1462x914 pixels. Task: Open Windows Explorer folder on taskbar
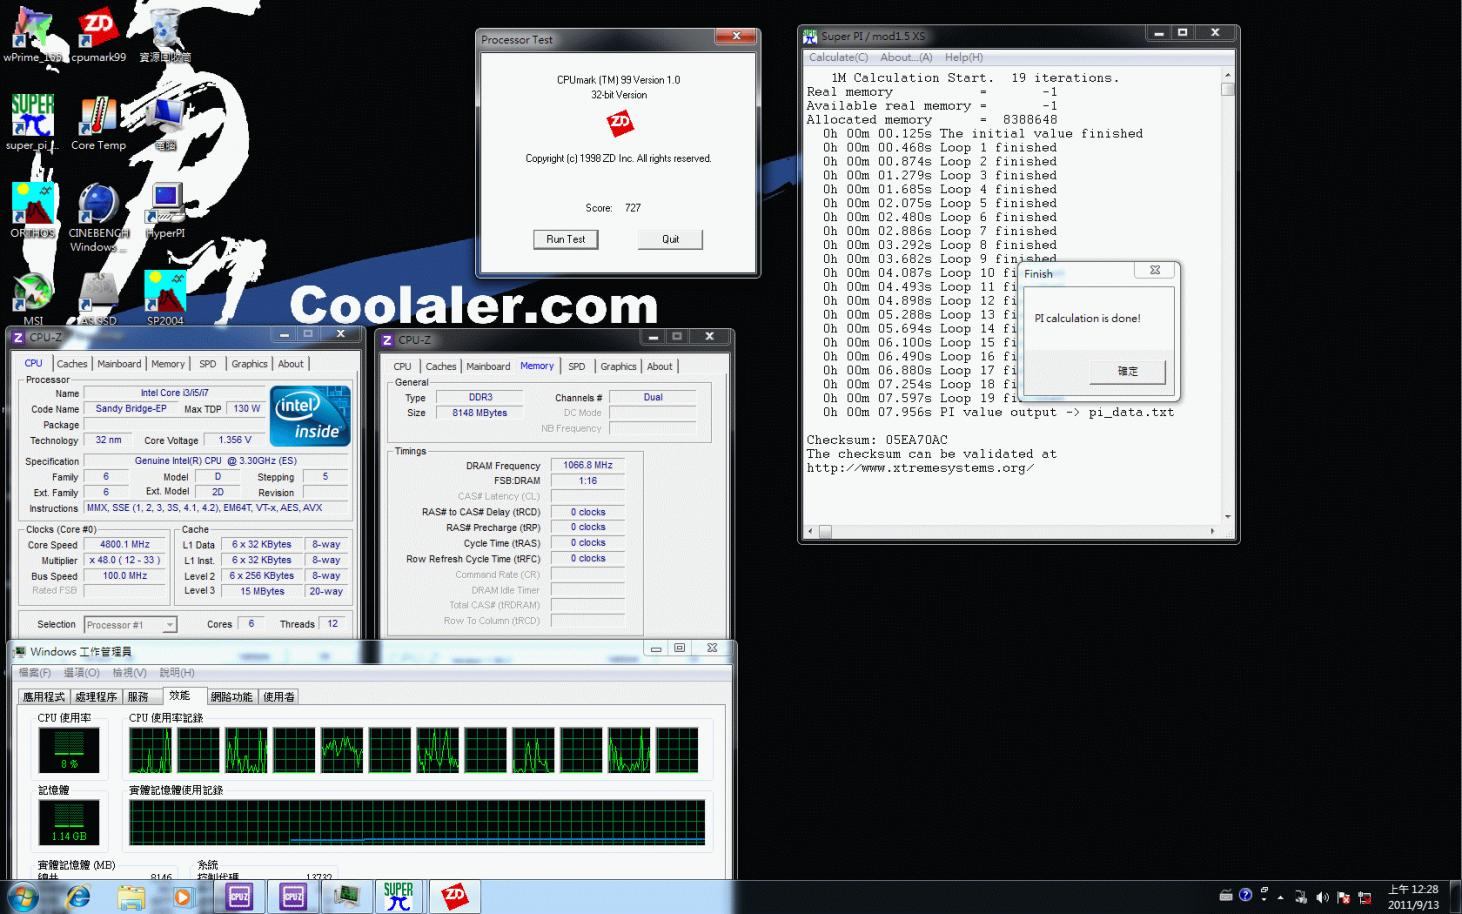tap(130, 896)
